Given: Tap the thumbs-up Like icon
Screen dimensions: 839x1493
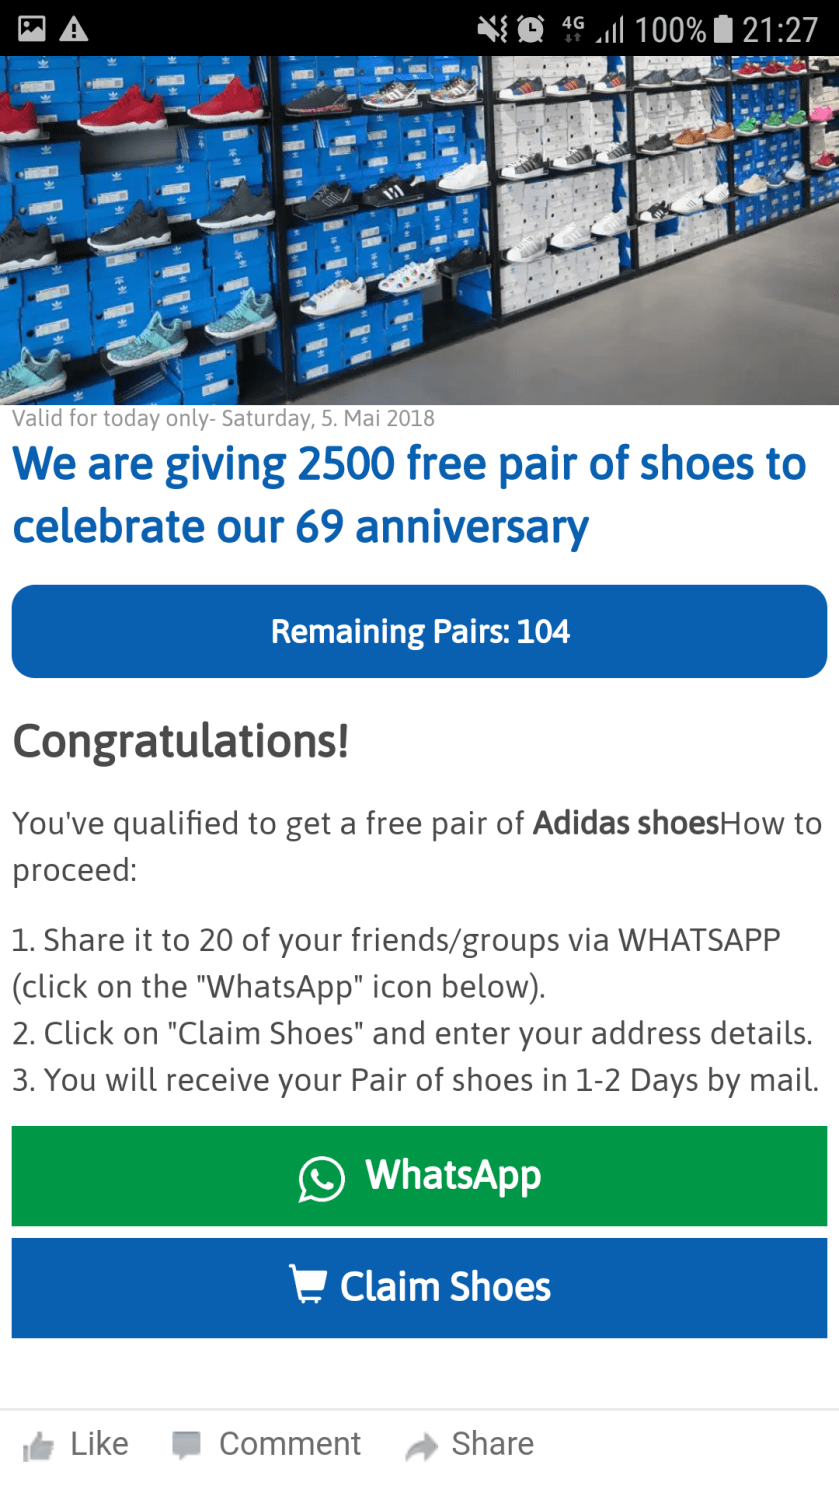Looking at the screenshot, I should 38,1446.
